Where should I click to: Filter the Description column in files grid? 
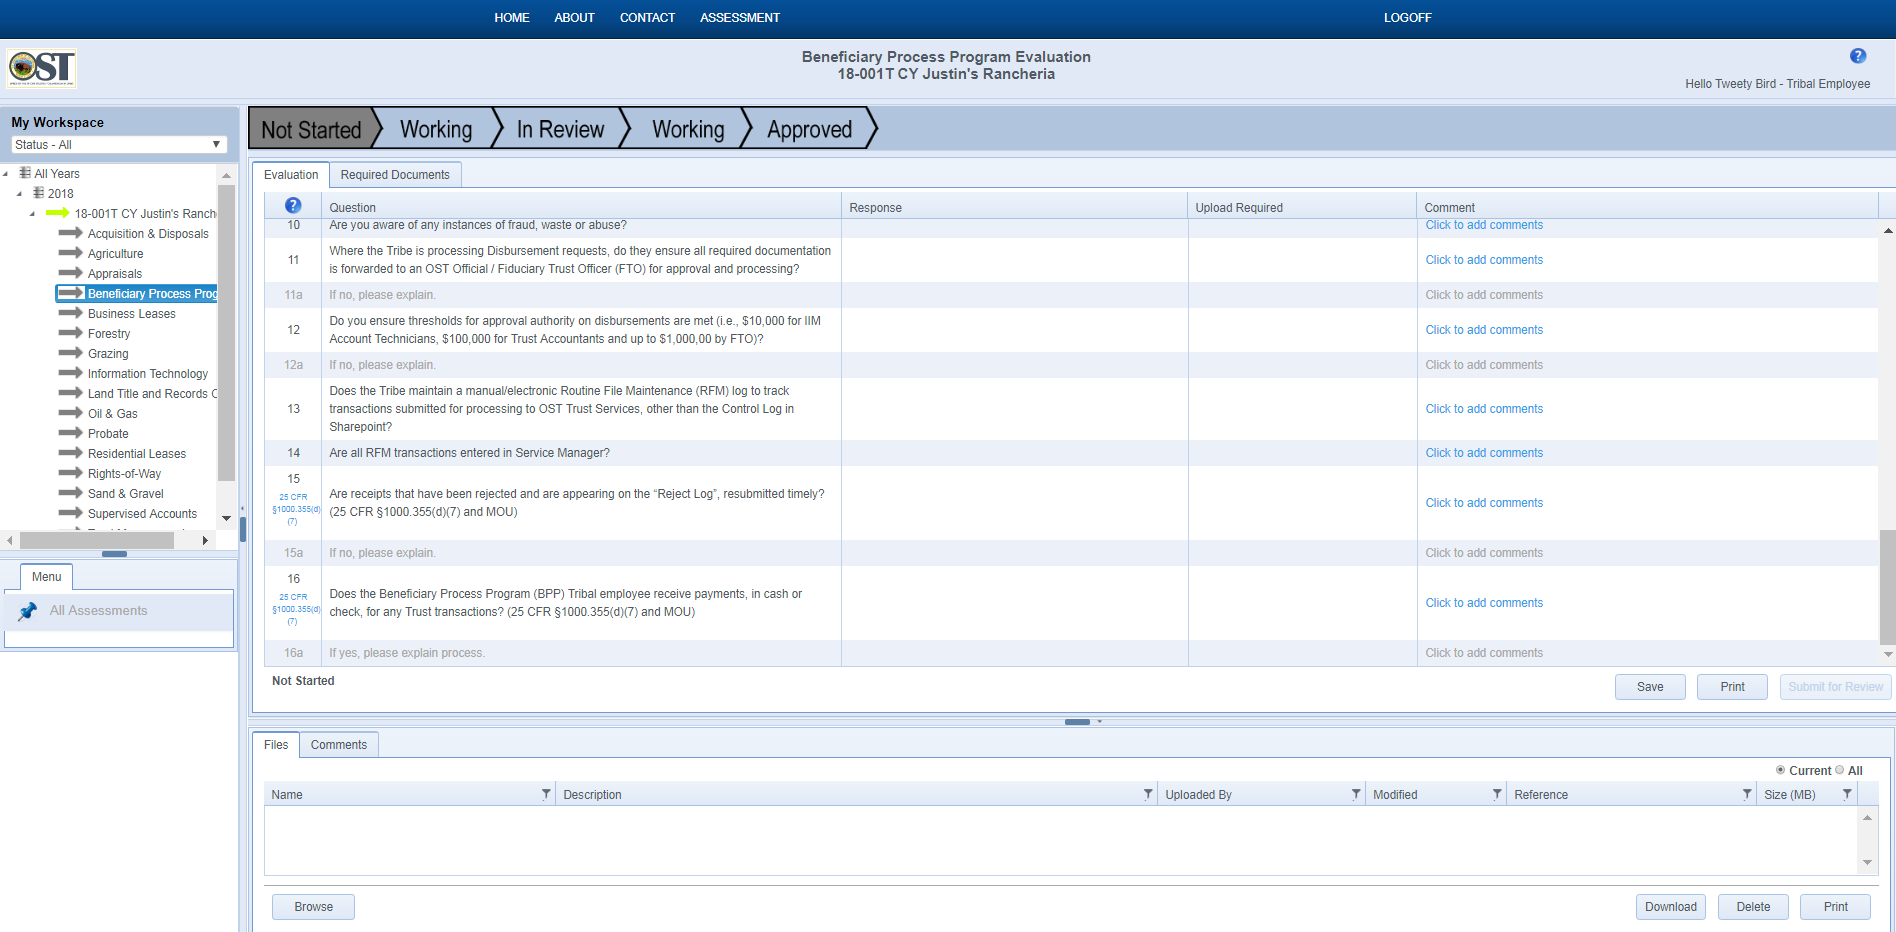click(x=1148, y=794)
